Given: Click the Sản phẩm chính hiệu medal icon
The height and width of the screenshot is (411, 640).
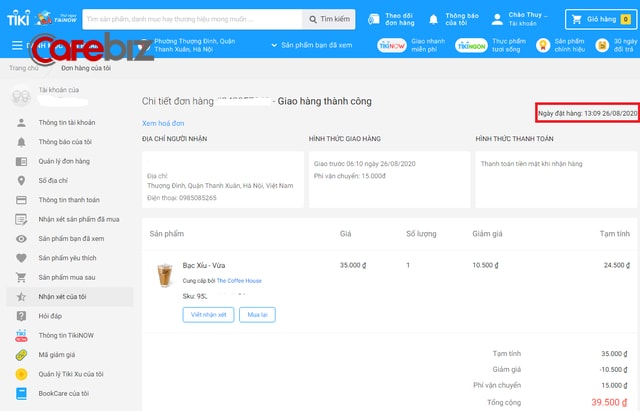Looking at the screenshot, I should click(x=543, y=45).
